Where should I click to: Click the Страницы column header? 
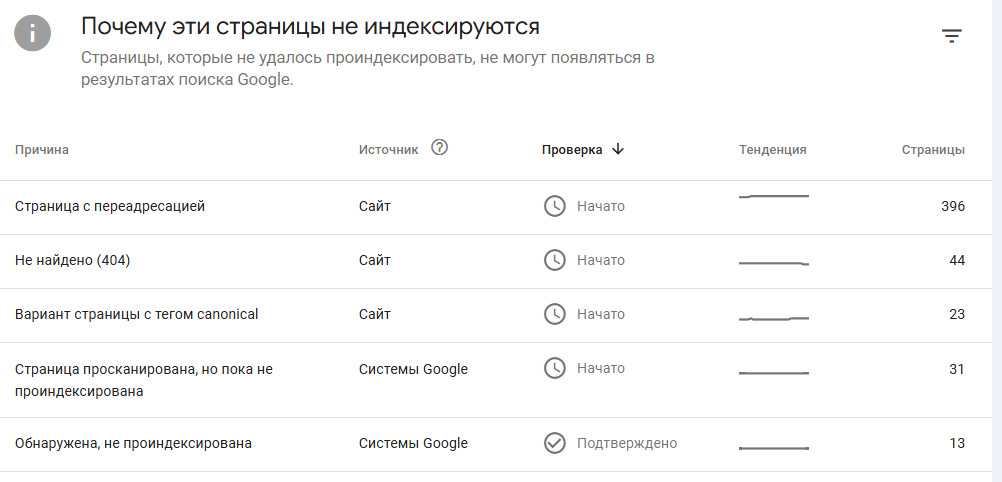(x=932, y=150)
